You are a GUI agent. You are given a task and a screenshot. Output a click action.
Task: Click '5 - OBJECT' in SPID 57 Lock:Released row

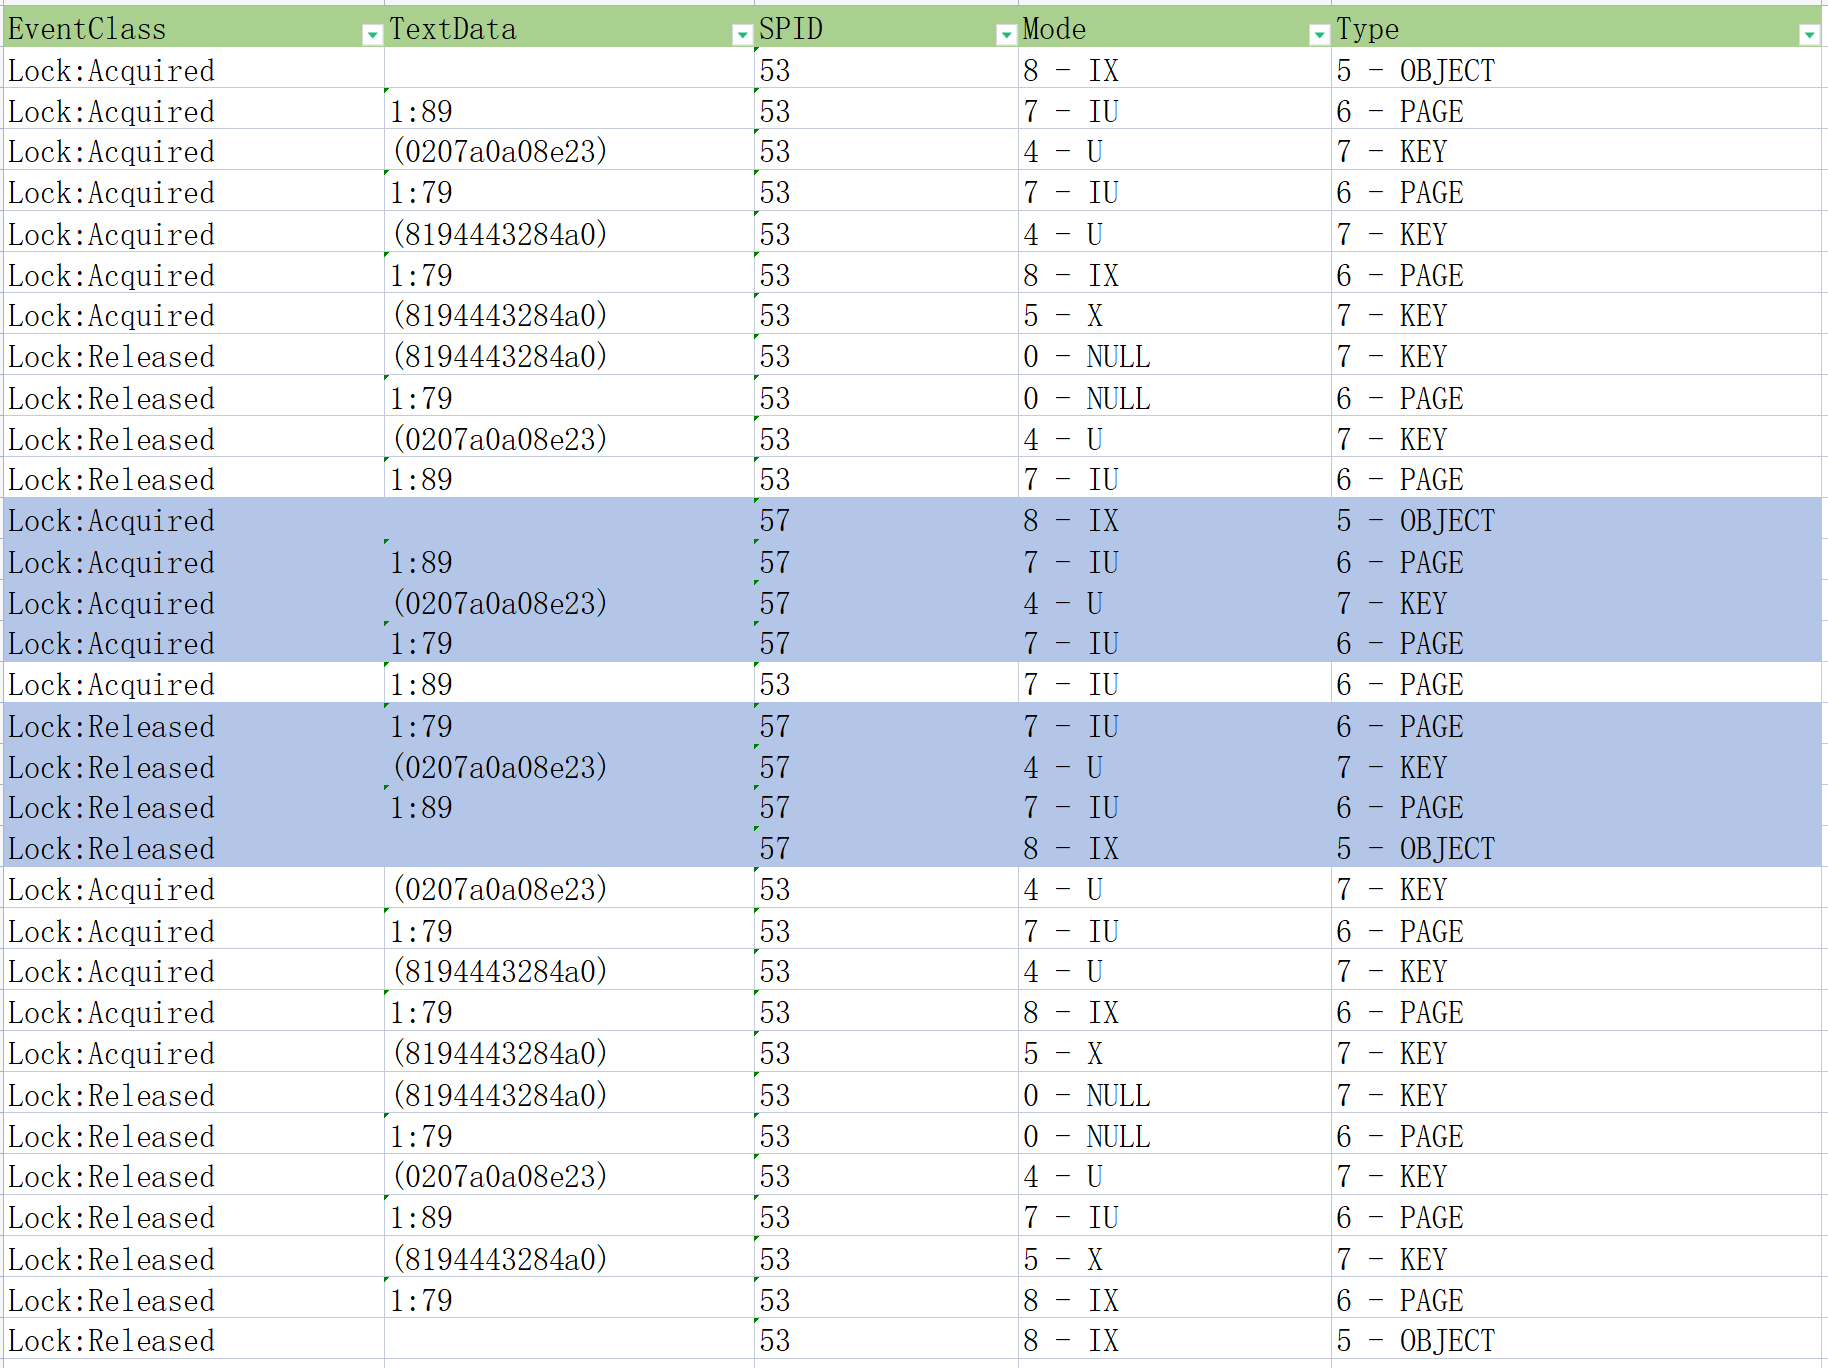pos(1415,849)
